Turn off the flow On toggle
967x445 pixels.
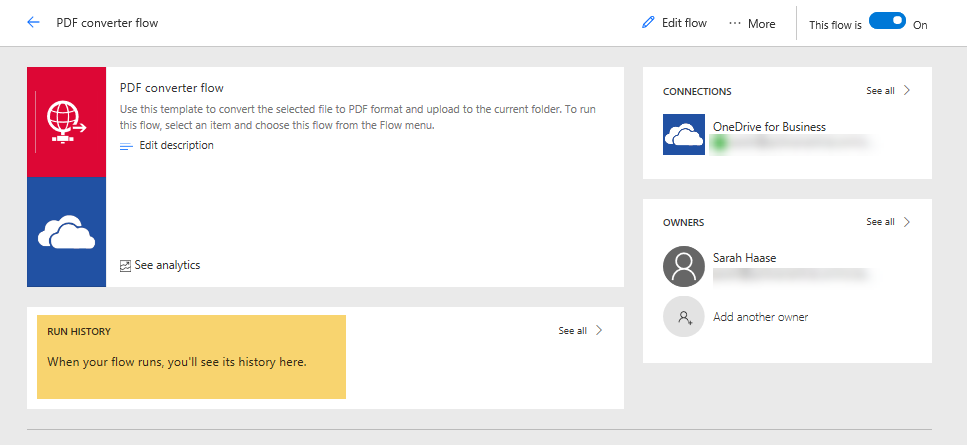[x=887, y=21]
